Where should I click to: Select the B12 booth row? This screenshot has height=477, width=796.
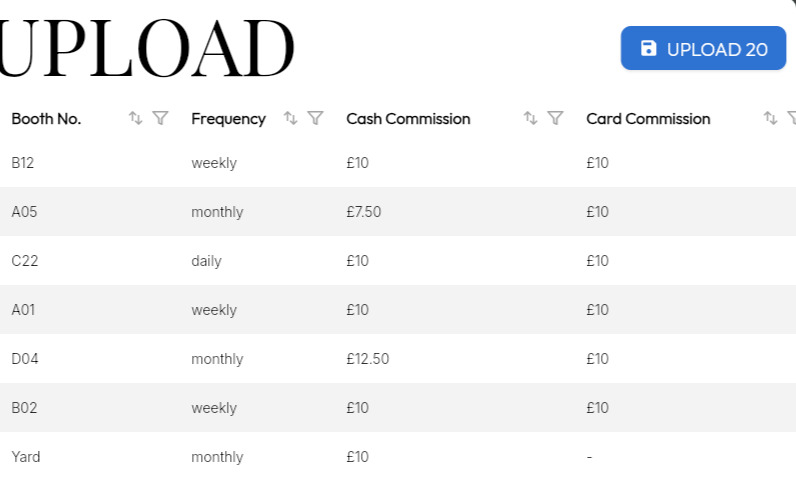pos(398,163)
